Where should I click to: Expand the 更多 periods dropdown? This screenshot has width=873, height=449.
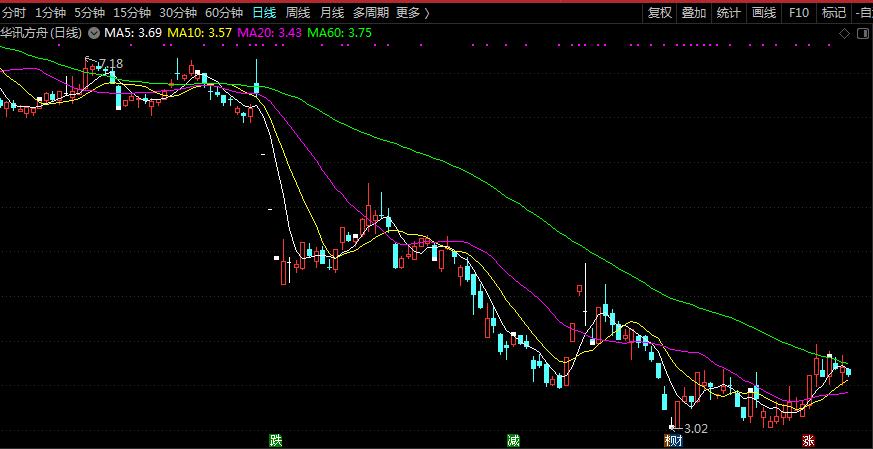click(413, 13)
